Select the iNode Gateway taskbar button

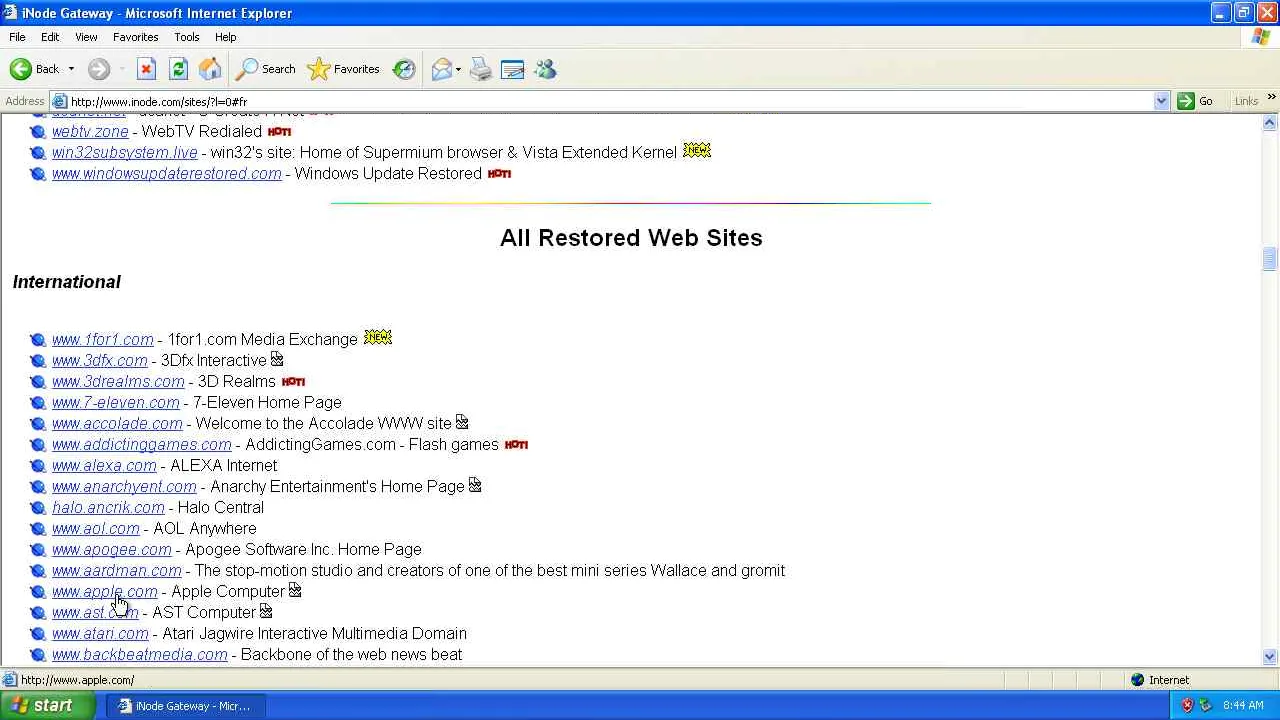point(184,706)
